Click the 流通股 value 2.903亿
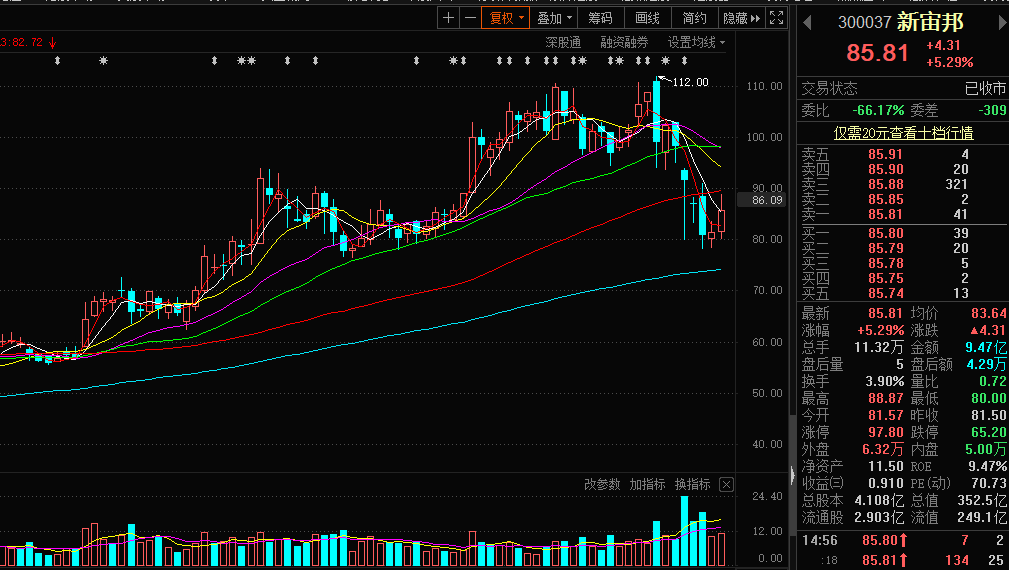Screen dimensions: 1009x570 point(879,517)
